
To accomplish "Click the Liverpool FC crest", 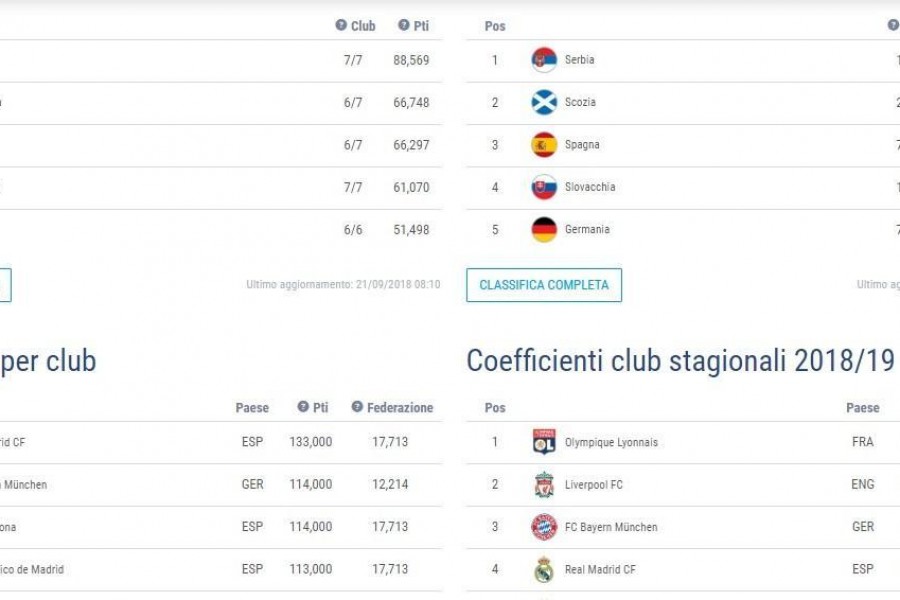I will click(544, 485).
